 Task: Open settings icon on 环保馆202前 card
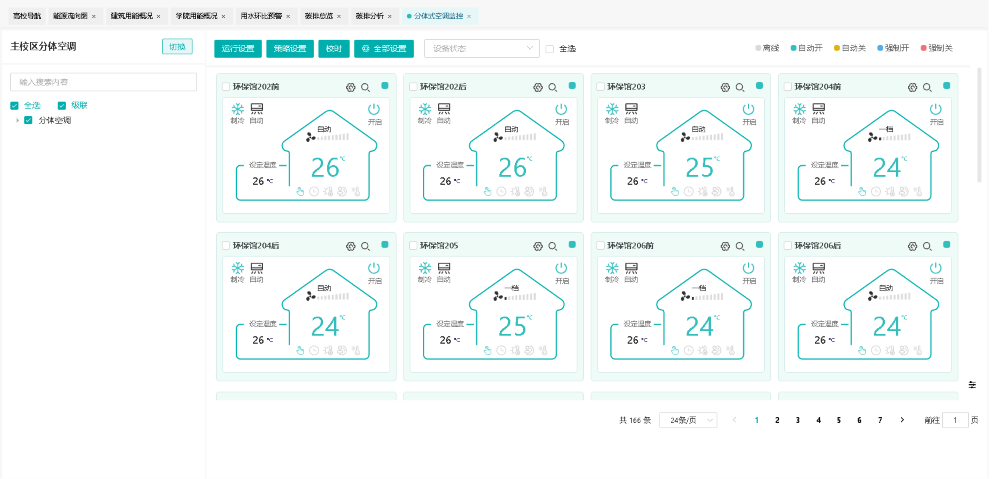[x=350, y=87]
